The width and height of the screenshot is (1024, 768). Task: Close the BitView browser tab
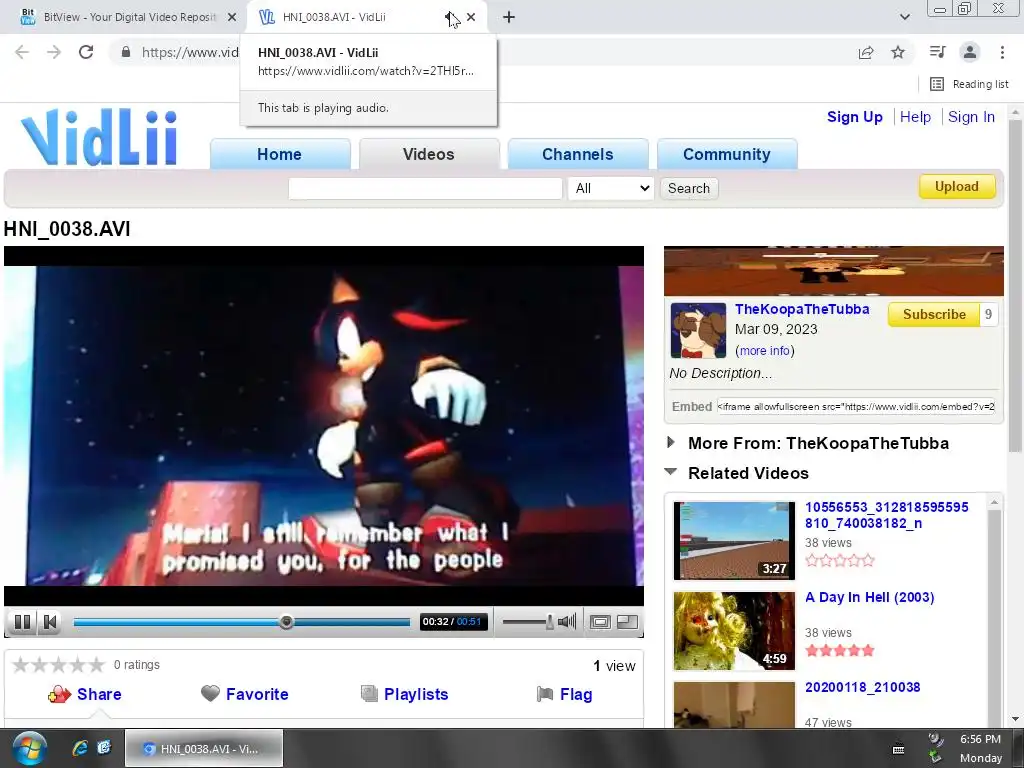232,17
